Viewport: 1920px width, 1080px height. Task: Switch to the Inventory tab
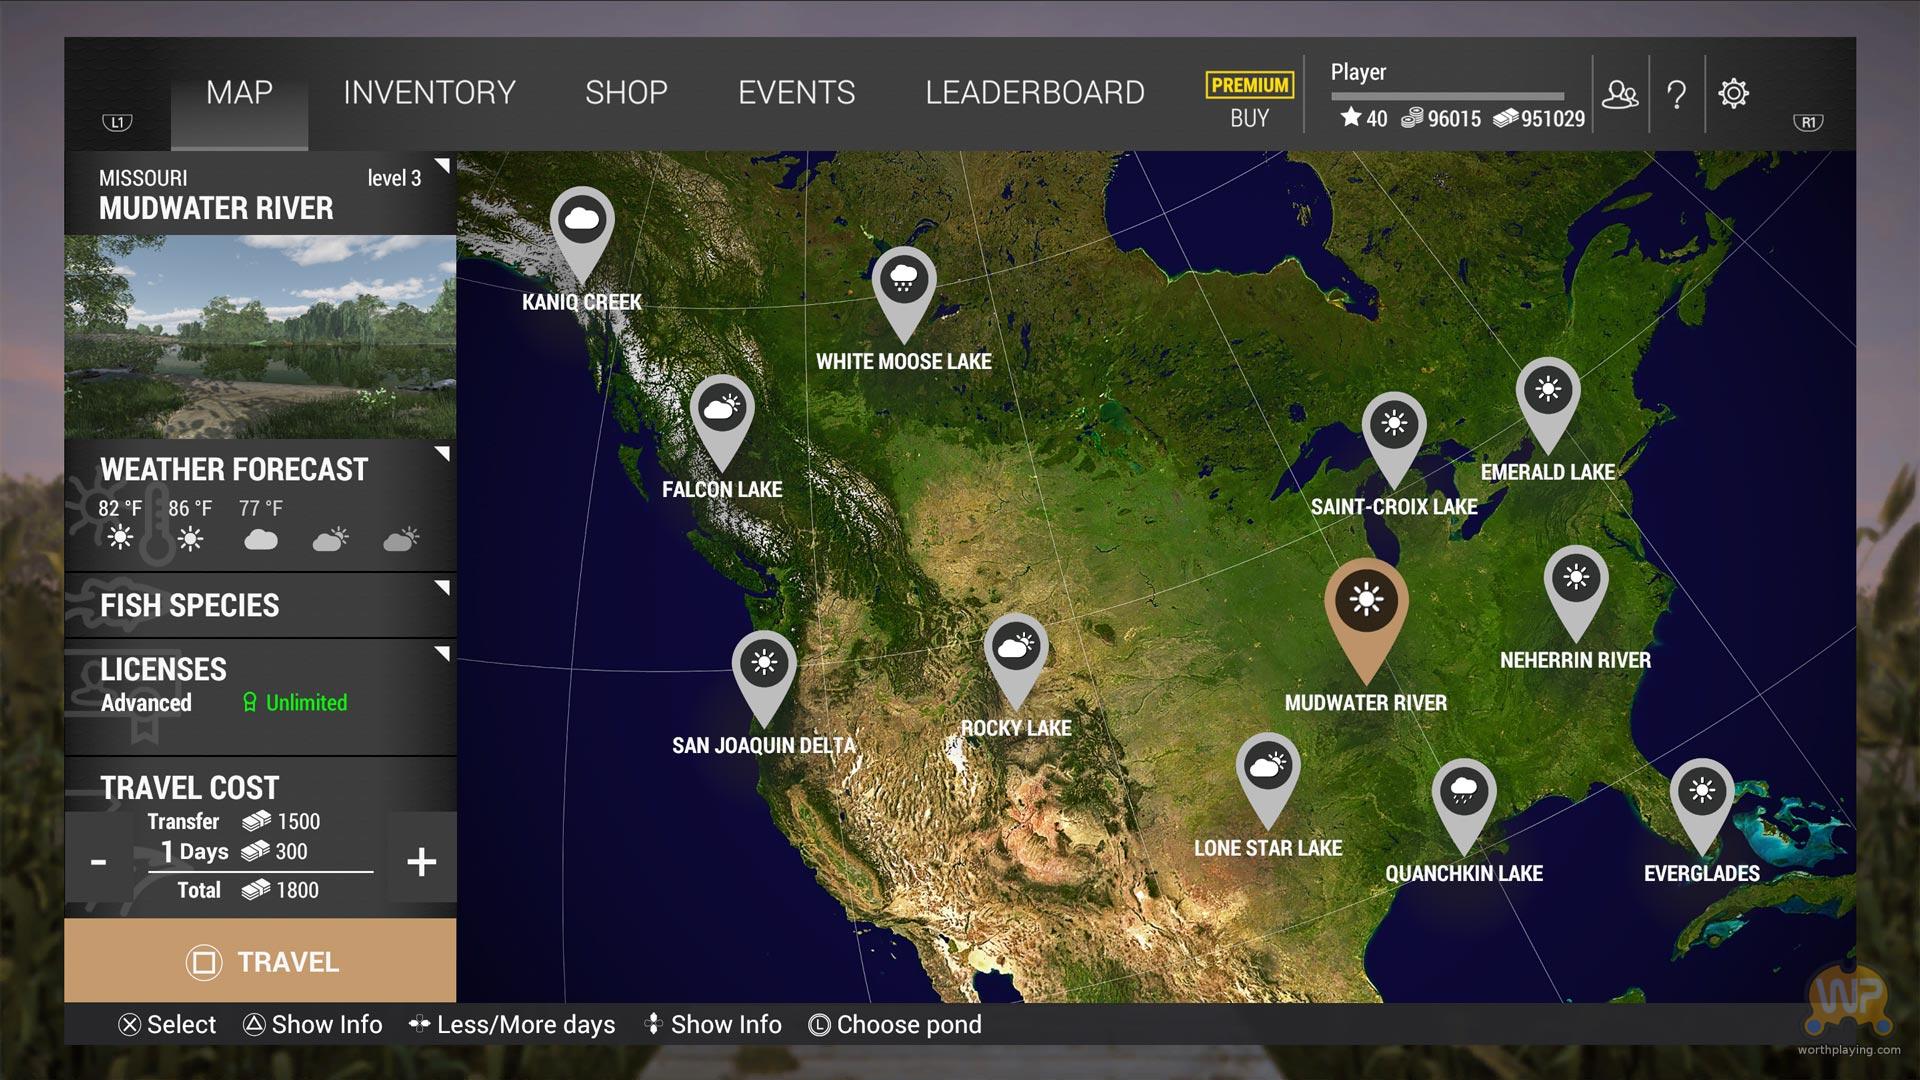coord(429,93)
